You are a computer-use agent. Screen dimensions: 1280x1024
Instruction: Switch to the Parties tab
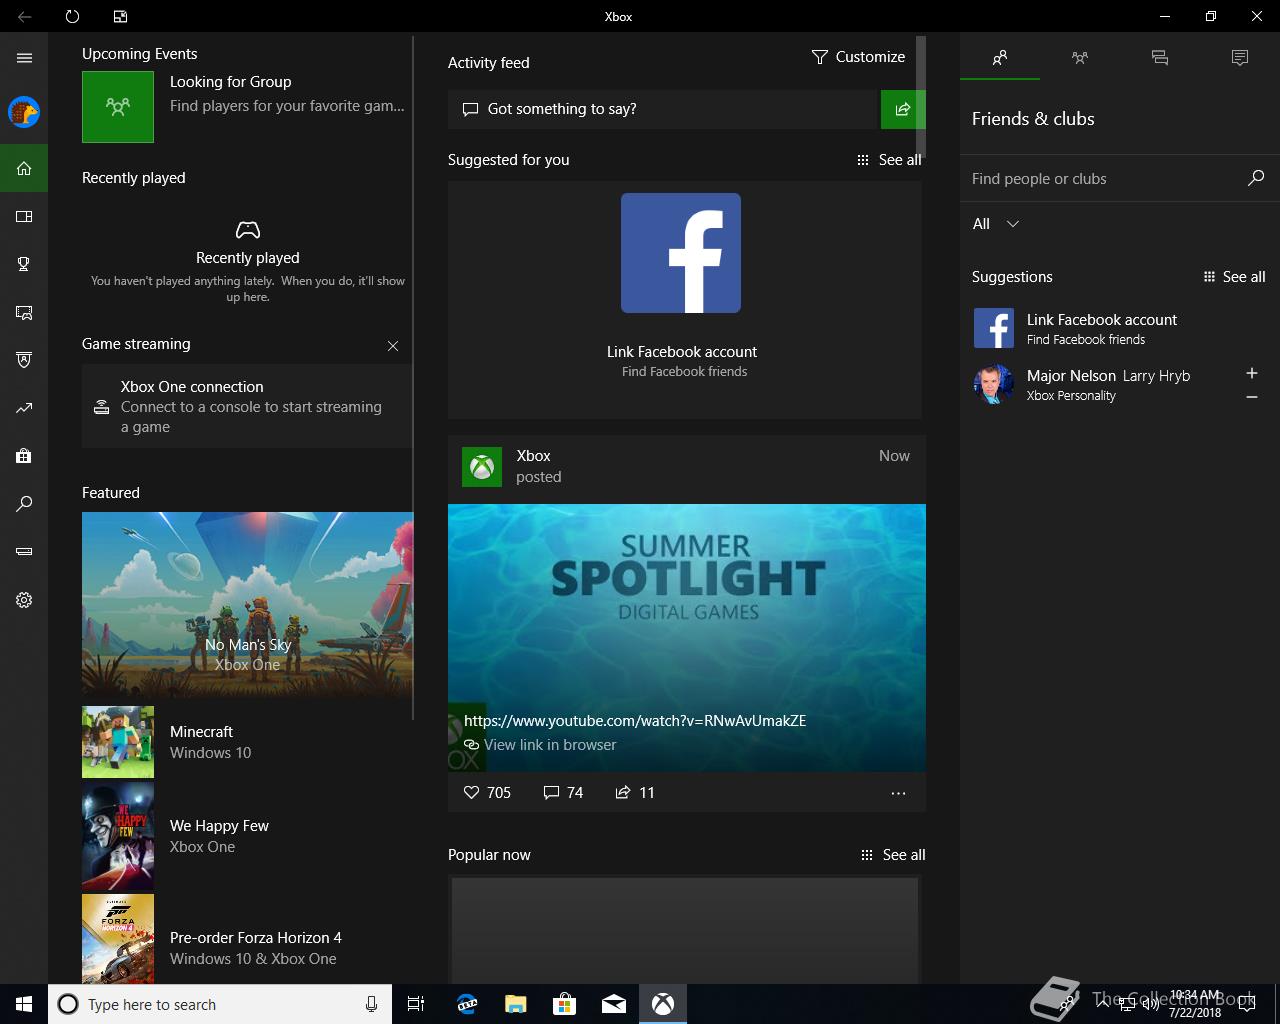click(x=1080, y=58)
